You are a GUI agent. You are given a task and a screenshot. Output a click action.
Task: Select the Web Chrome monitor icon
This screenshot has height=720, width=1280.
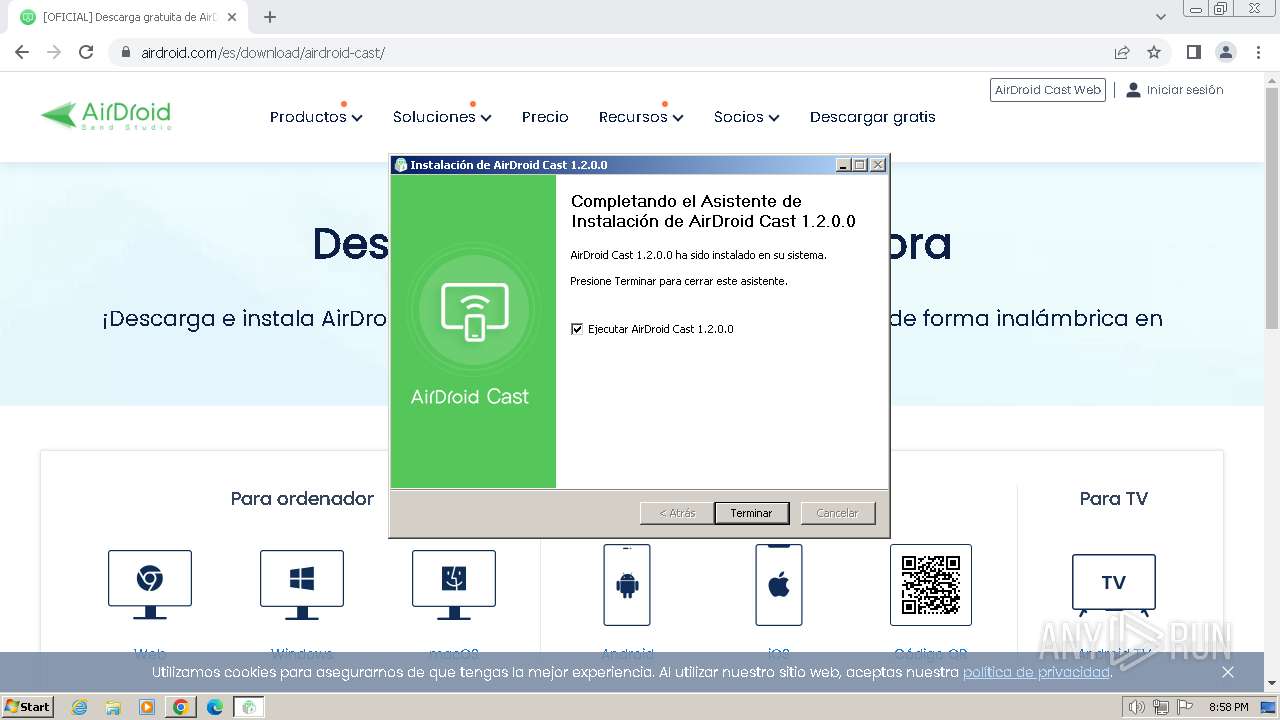(150, 584)
